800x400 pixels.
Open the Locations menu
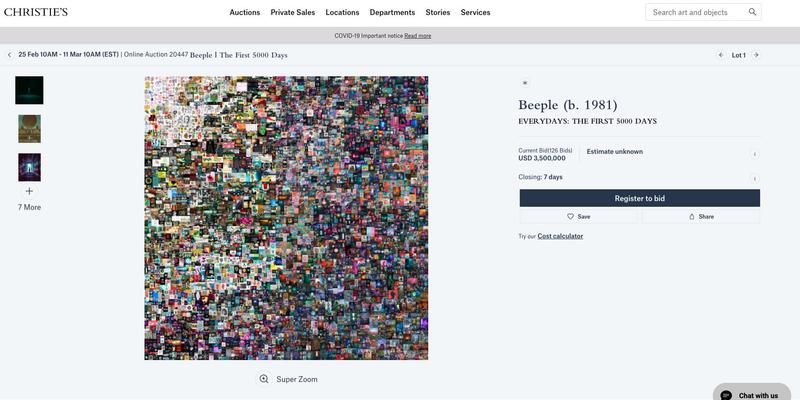[x=342, y=12]
